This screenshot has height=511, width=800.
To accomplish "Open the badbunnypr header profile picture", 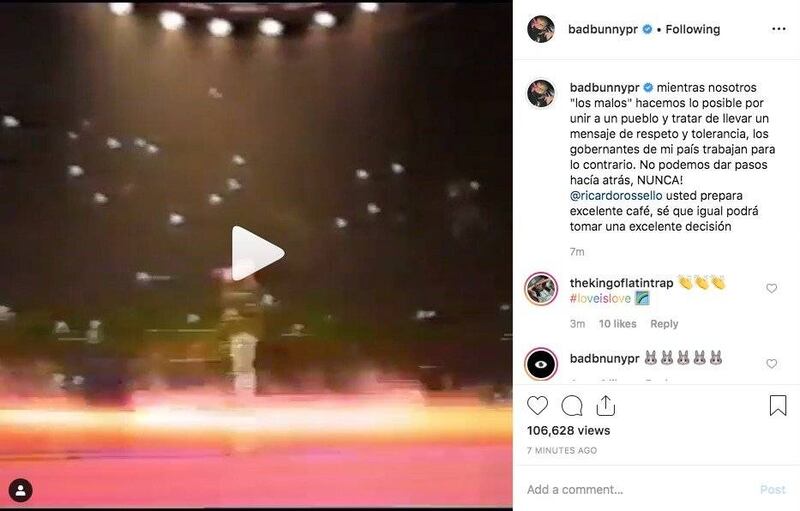I will (541, 29).
